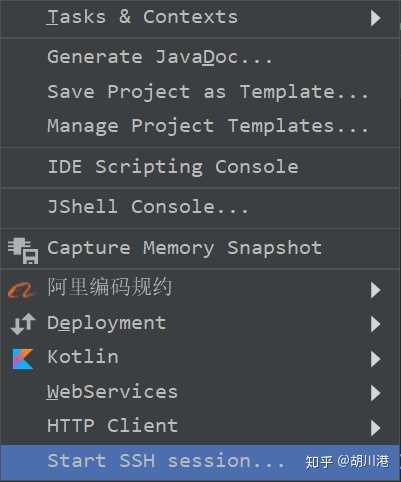Click the Deployment up-down arrows icon
This screenshot has height=482, width=401.
[23, 324]
